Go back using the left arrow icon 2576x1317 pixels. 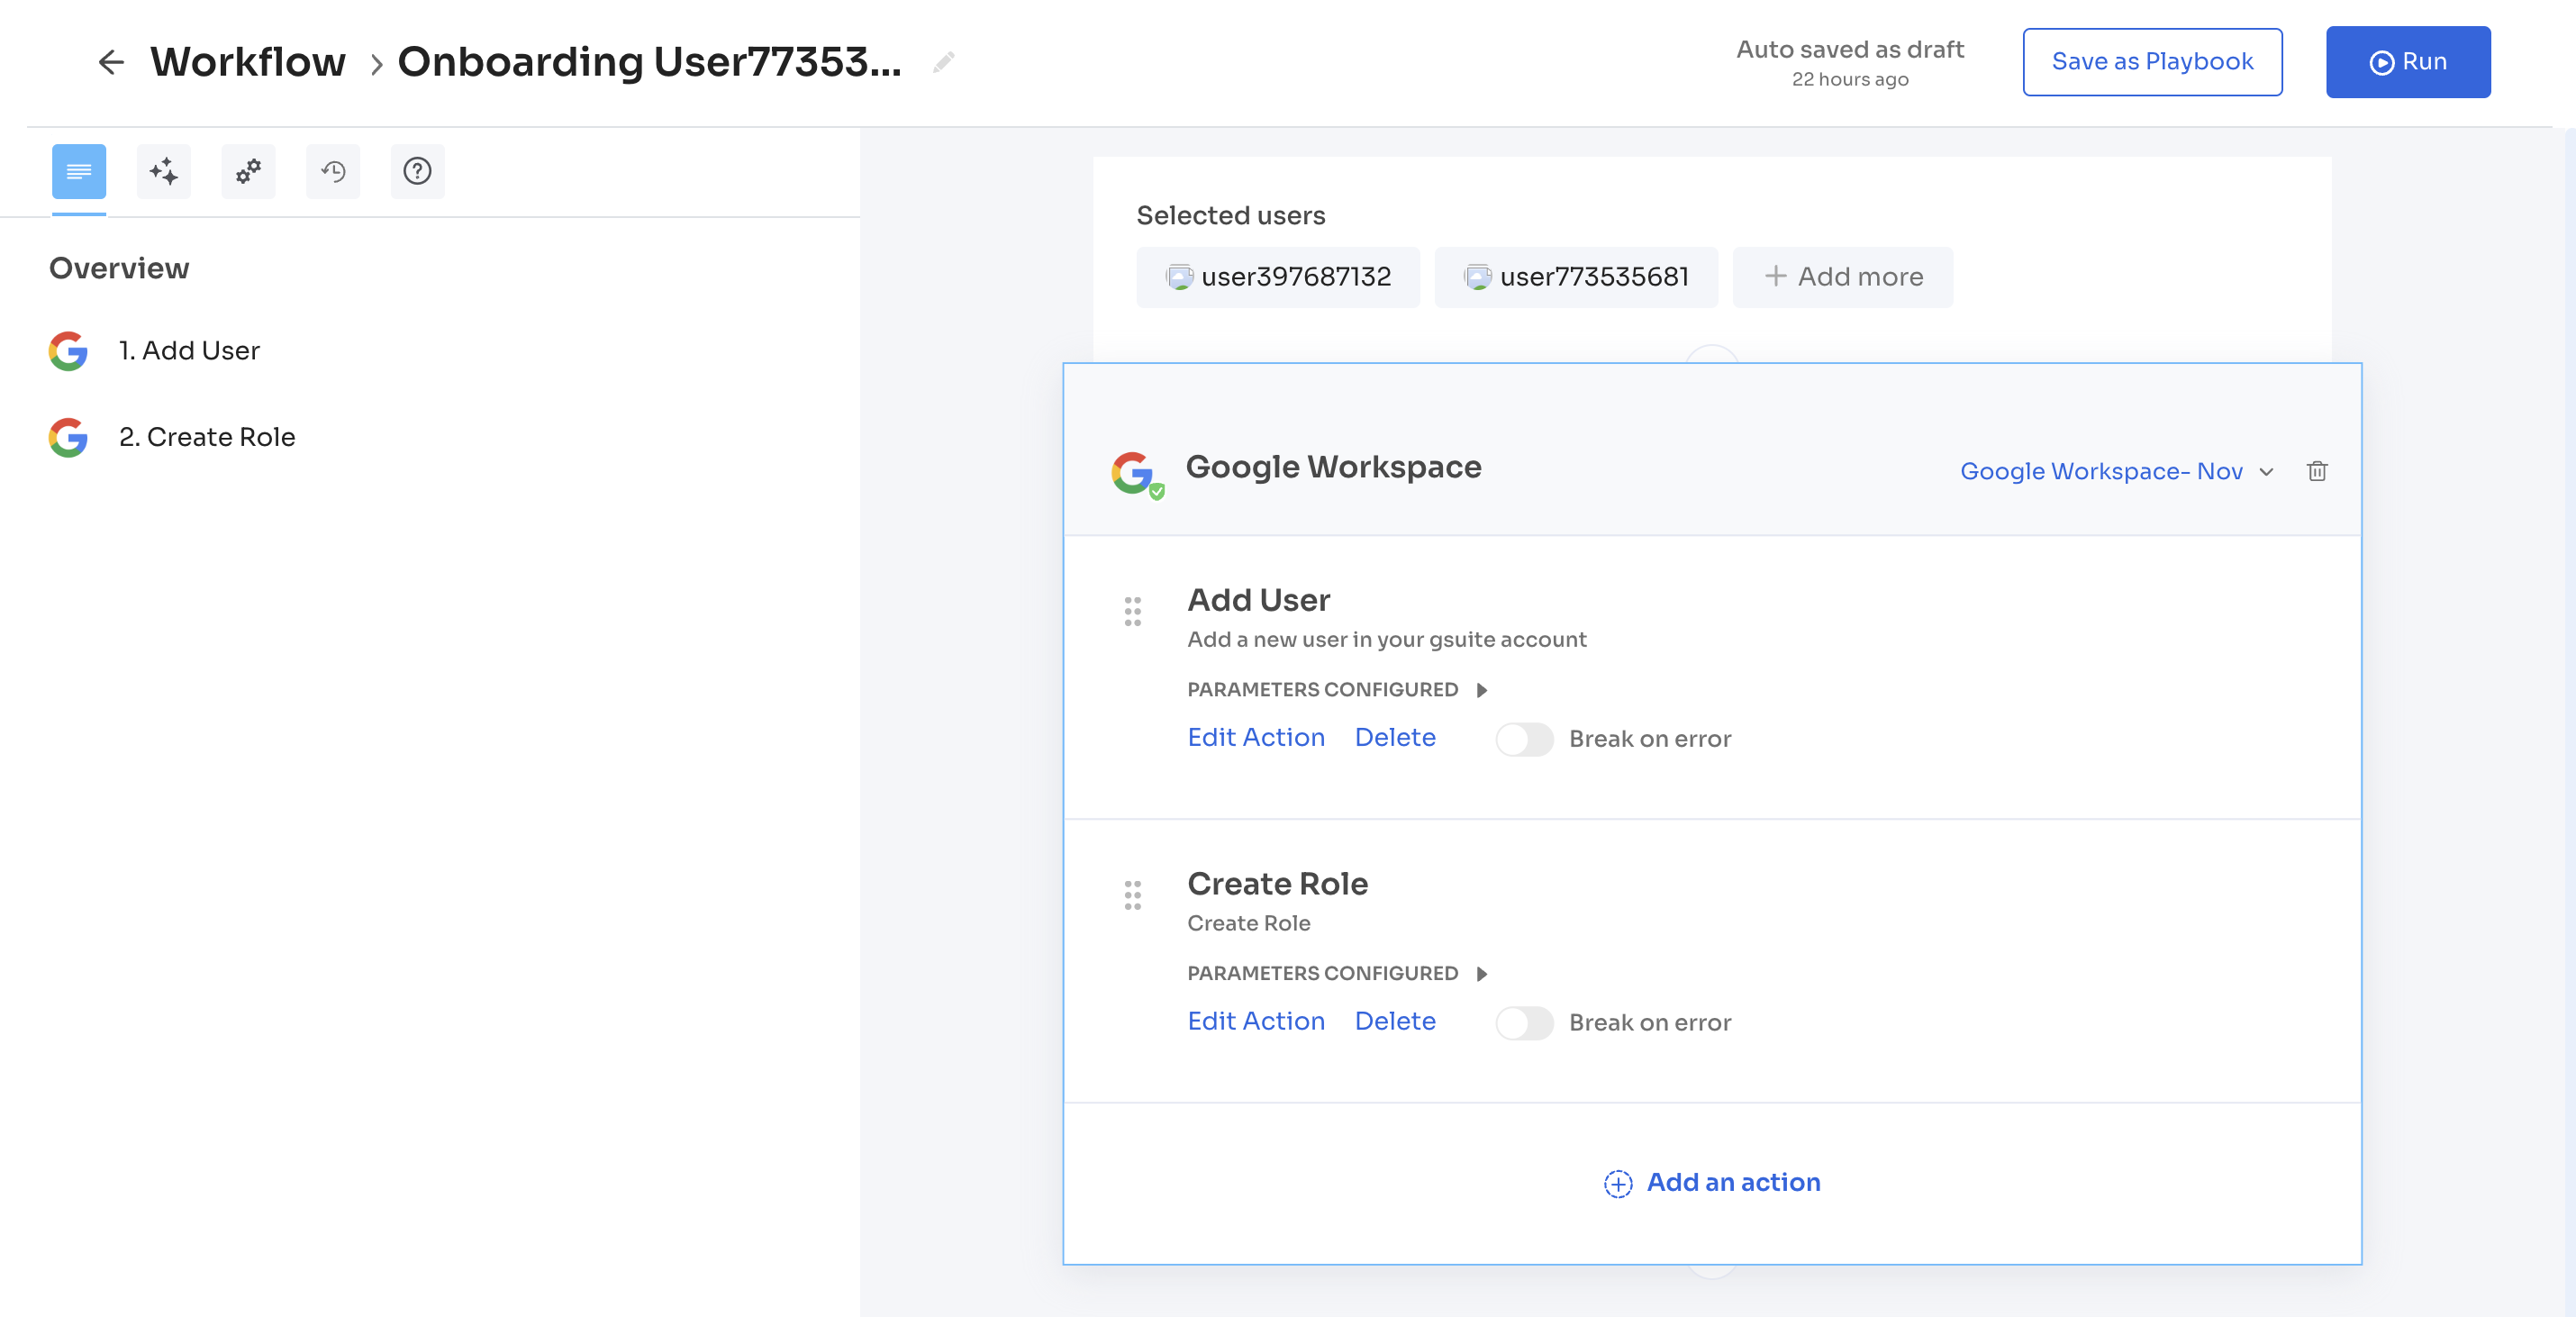point(111,62)
